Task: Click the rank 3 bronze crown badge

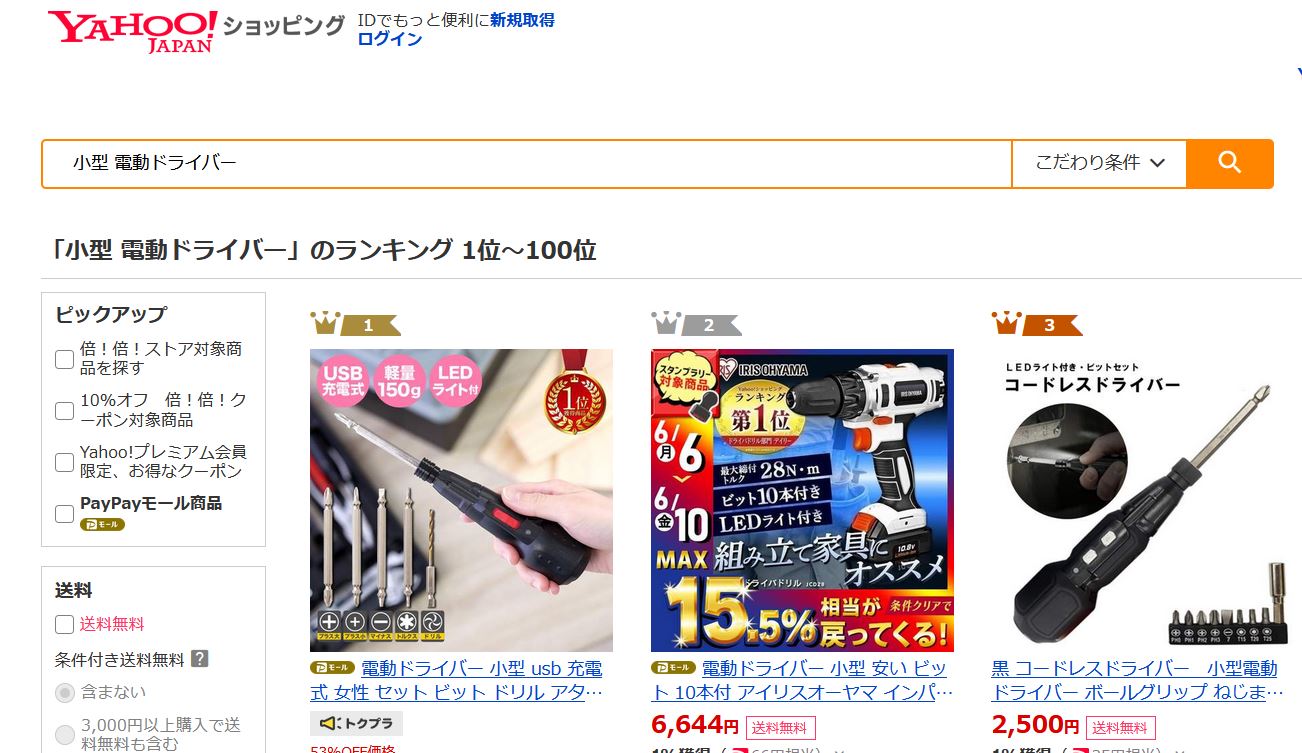Action: pyautogui.click(x=1037, y=324)
